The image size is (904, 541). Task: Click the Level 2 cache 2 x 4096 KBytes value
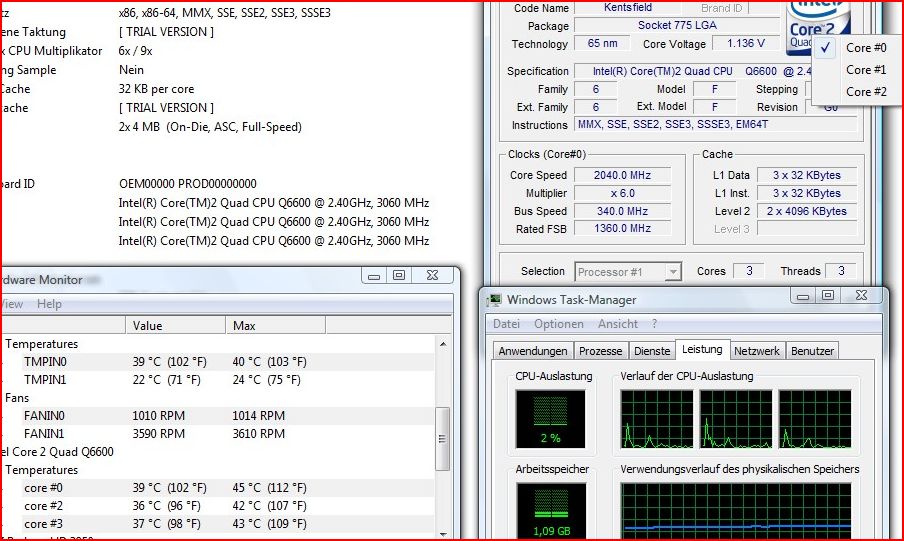807,211
